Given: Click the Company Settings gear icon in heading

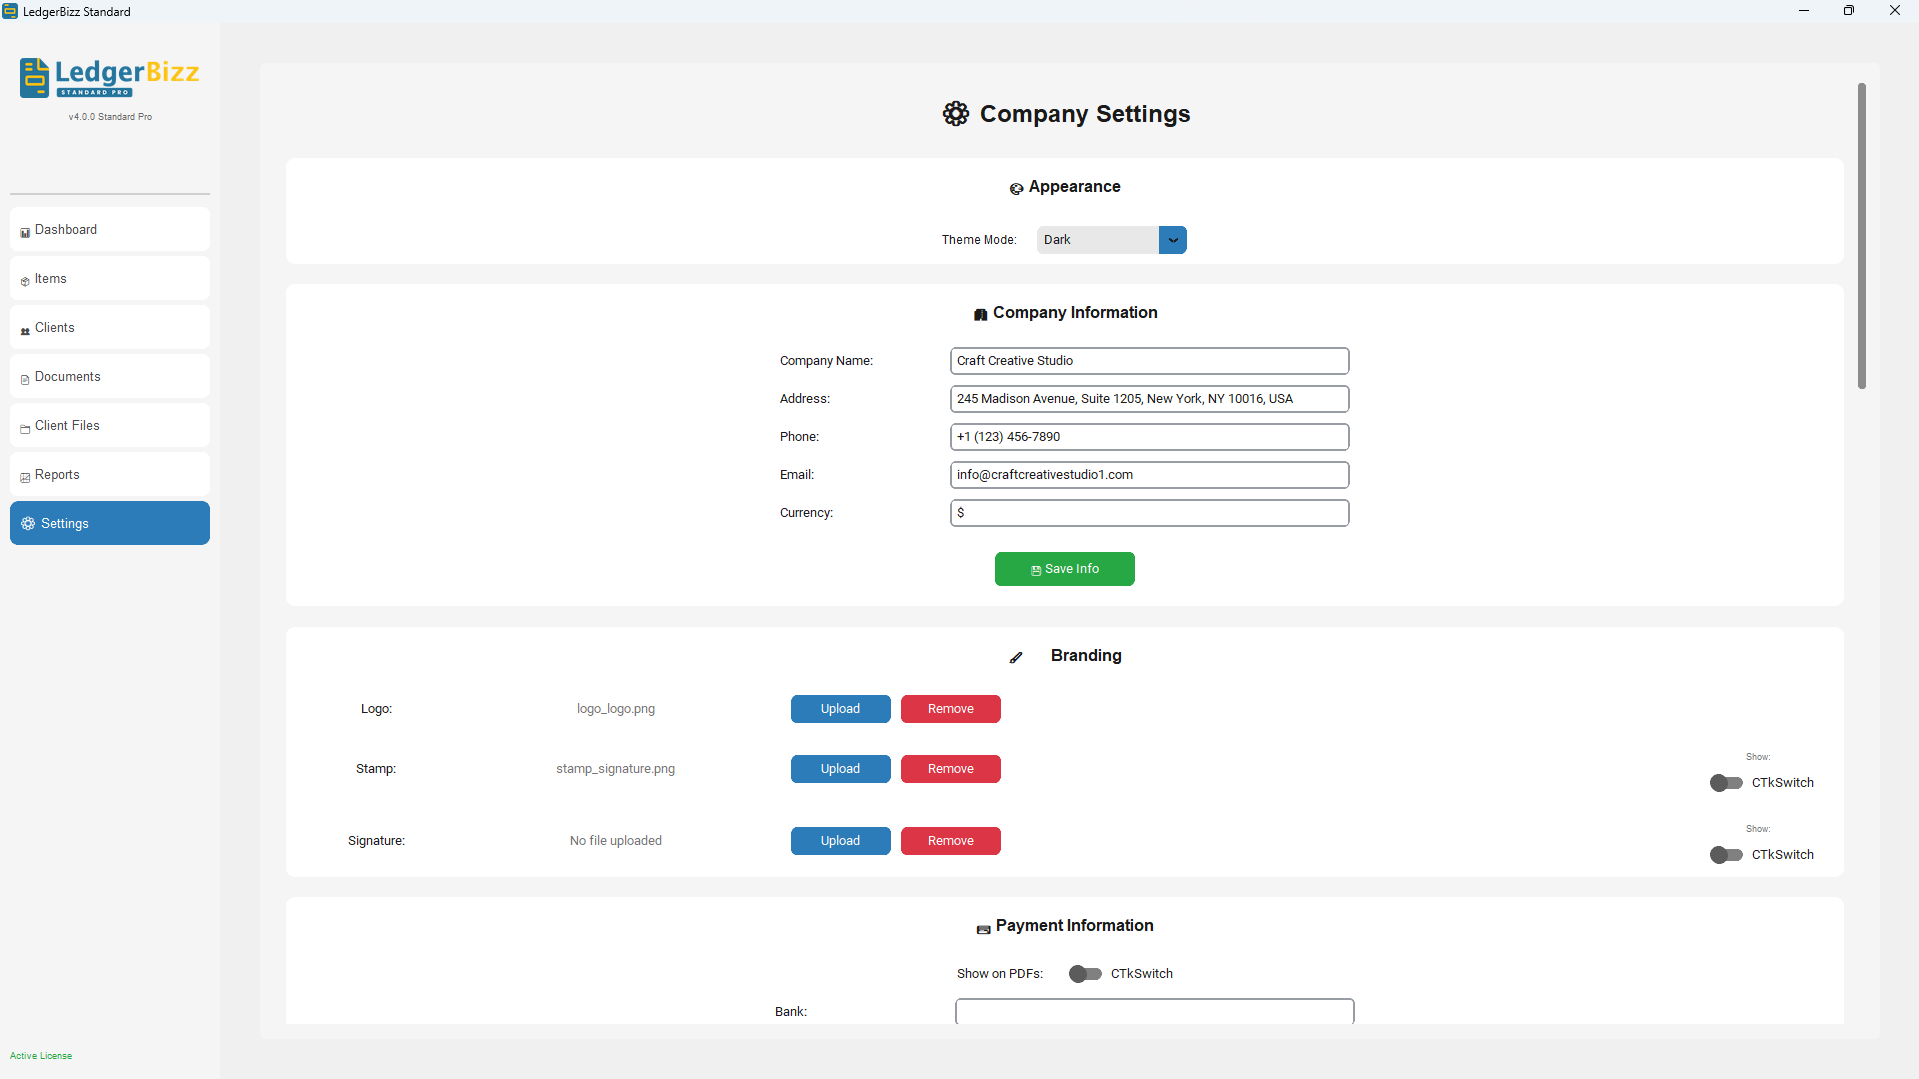Looking at the screenshot, I should click(x=956, y=114).
